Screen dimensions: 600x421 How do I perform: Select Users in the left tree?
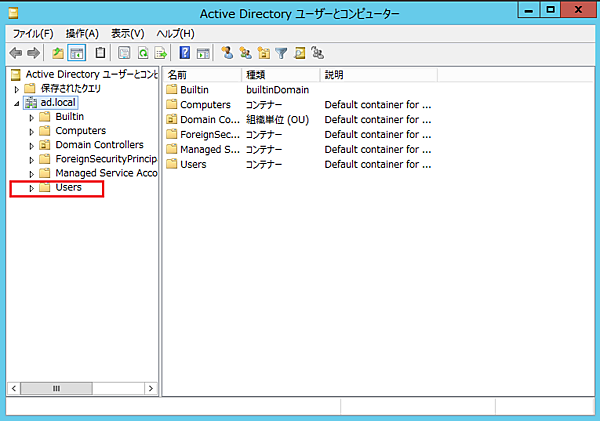68,188
